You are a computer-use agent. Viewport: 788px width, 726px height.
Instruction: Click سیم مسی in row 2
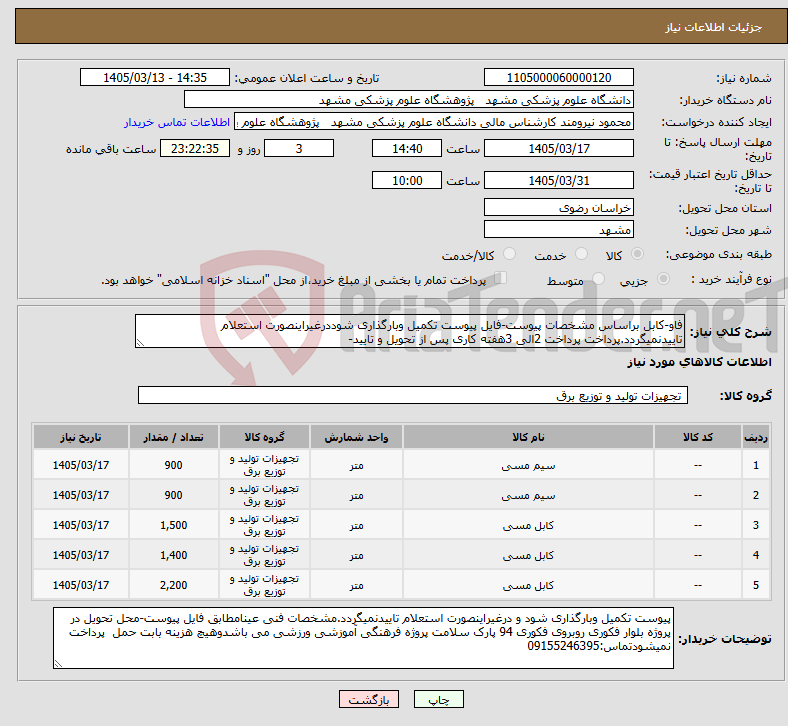point(528,495)
